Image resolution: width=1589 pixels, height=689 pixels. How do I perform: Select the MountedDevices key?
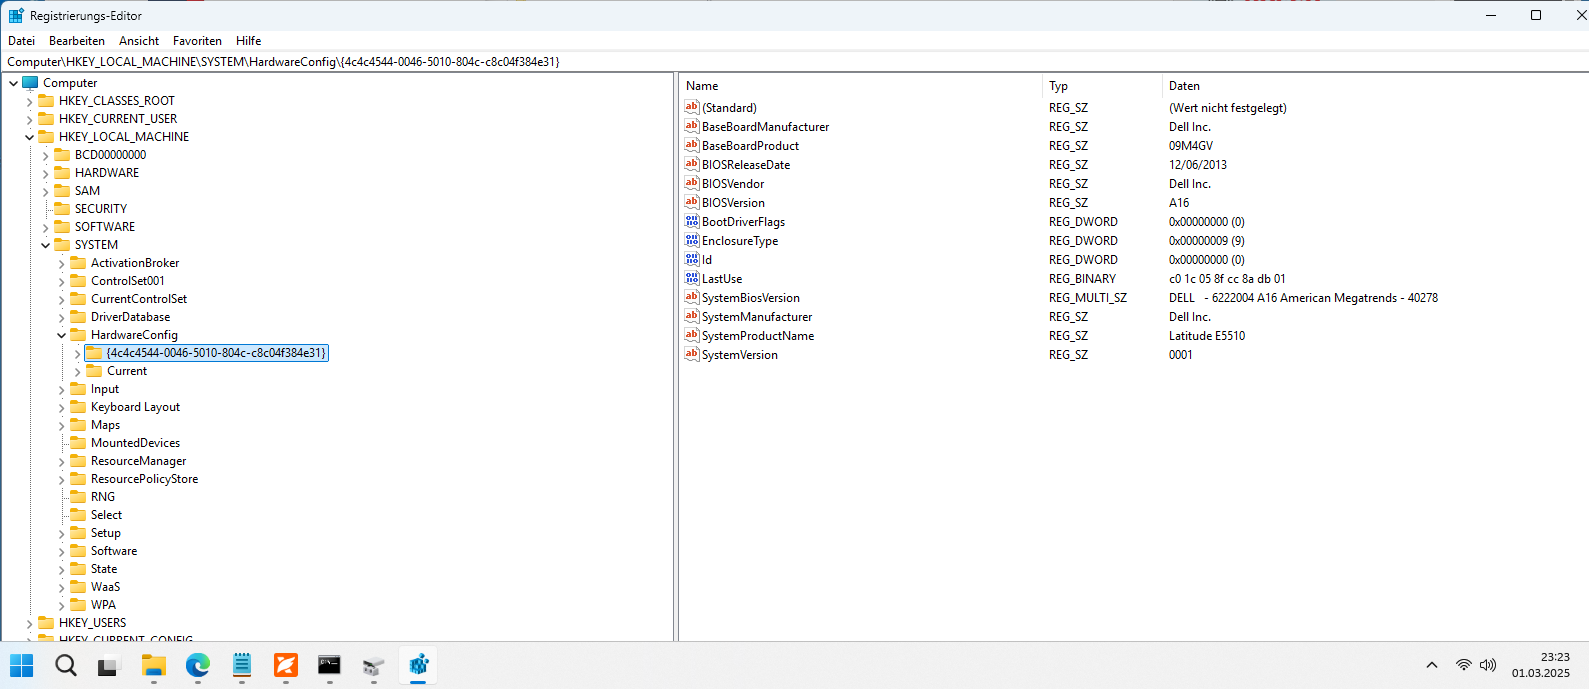[x=135, y=443]
